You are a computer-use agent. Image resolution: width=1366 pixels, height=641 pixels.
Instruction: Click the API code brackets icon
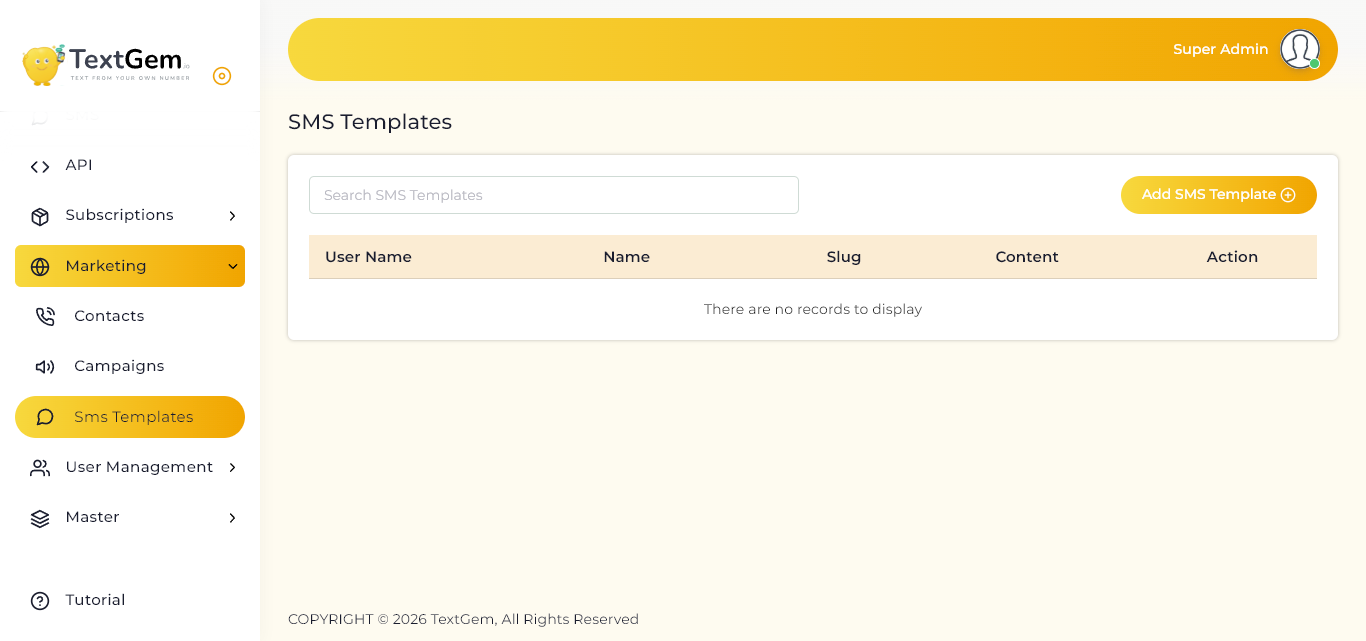pyautogui.click(x=40, y=167)
